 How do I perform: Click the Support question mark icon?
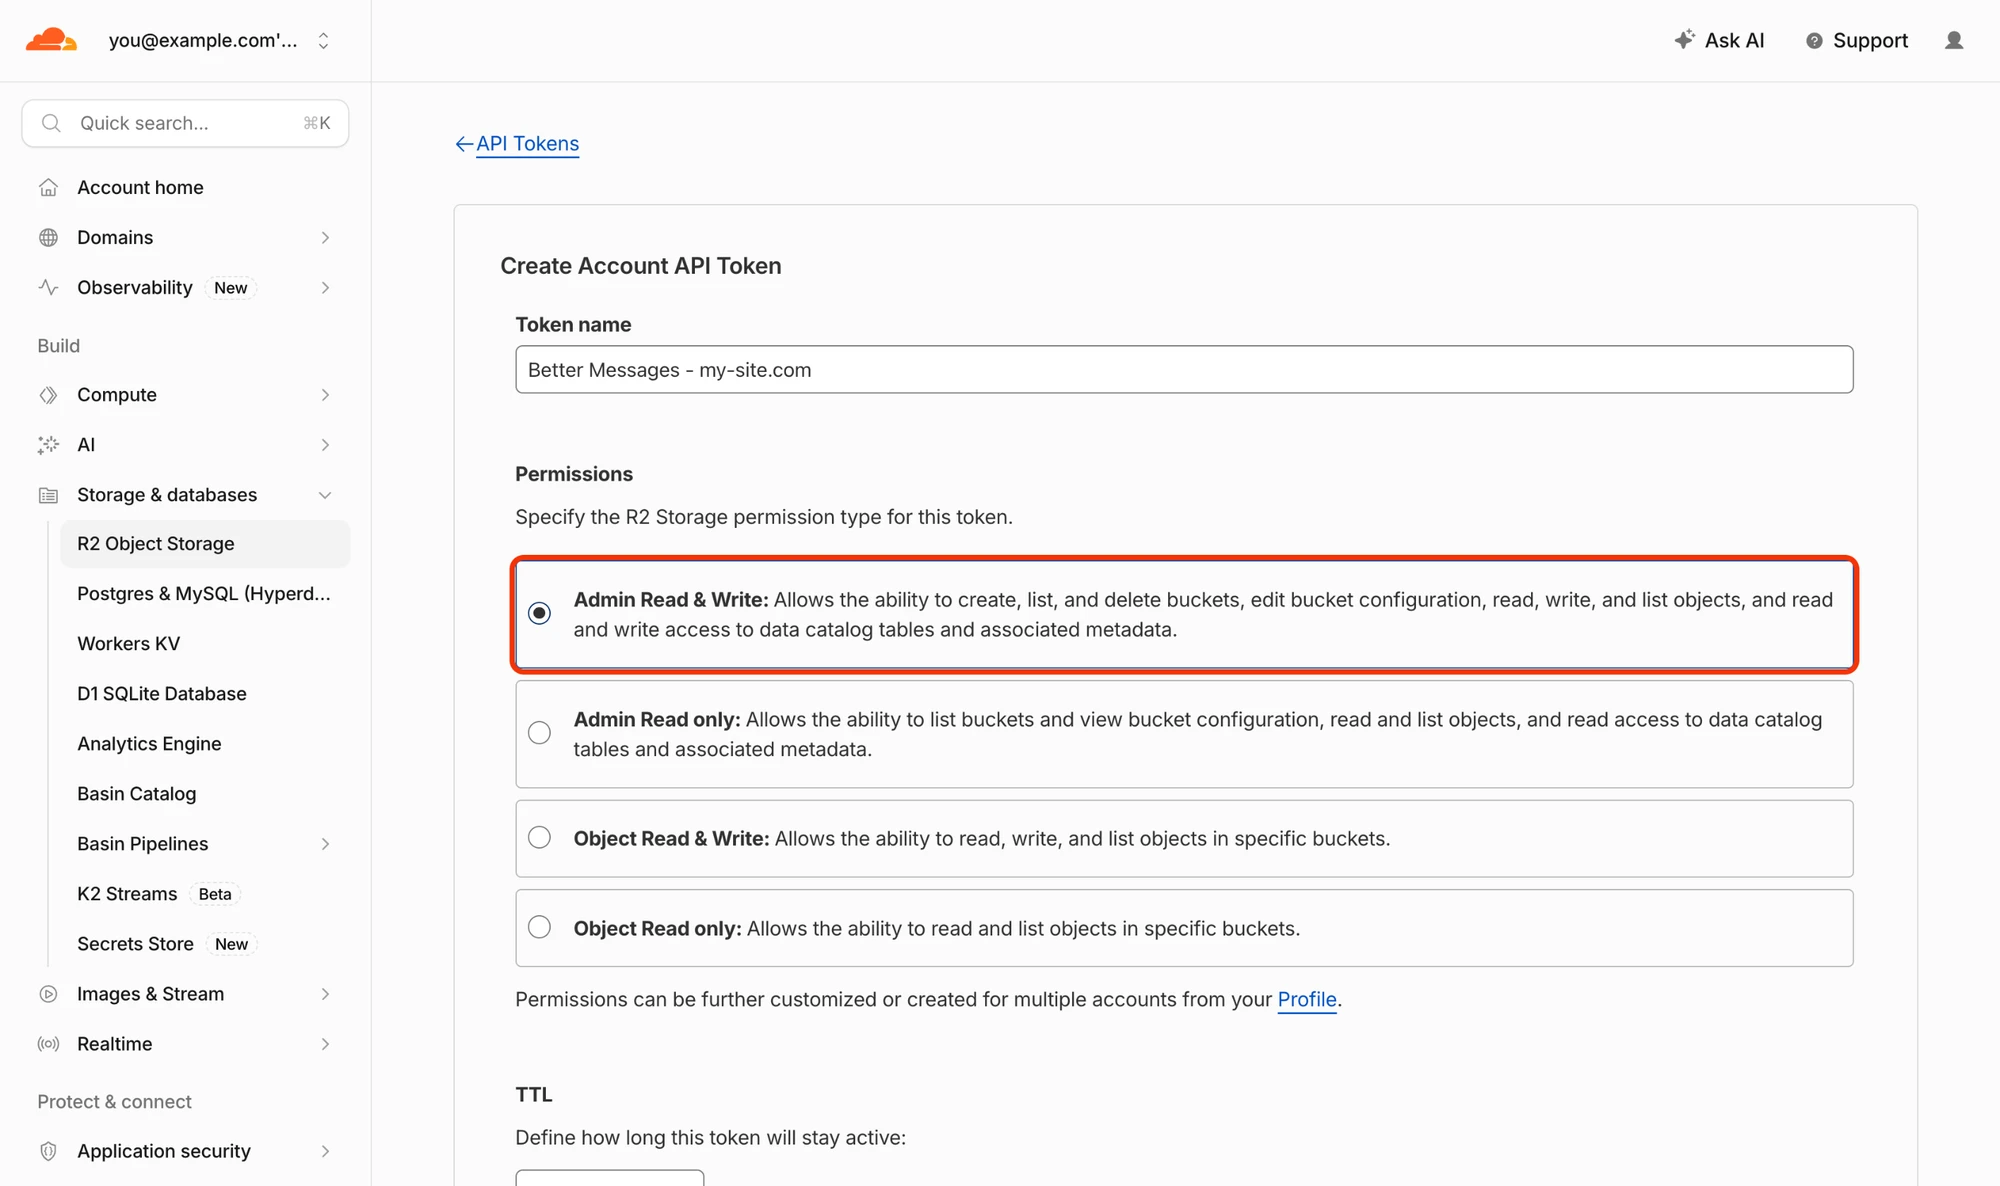tap(1814, 41)
